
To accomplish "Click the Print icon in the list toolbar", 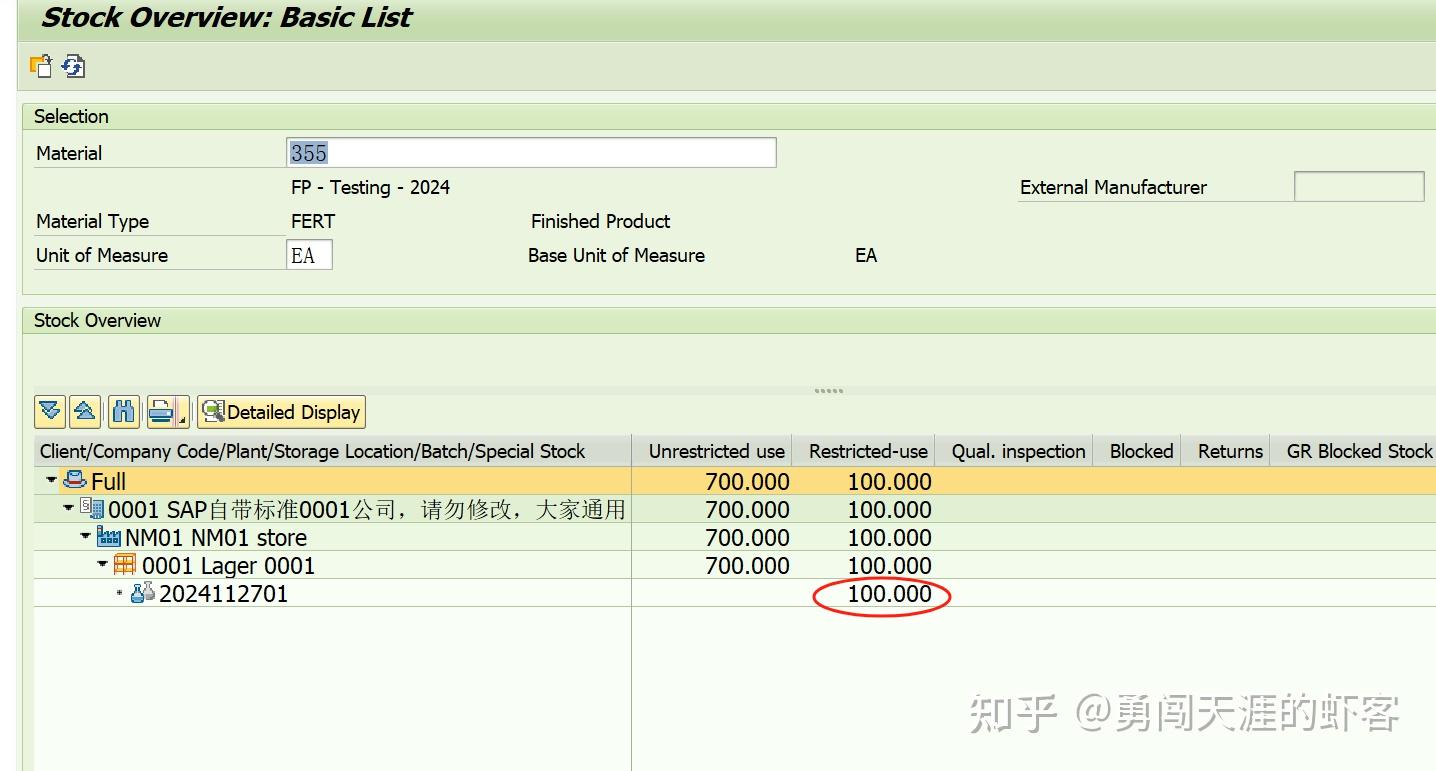I will pos(162,410).
